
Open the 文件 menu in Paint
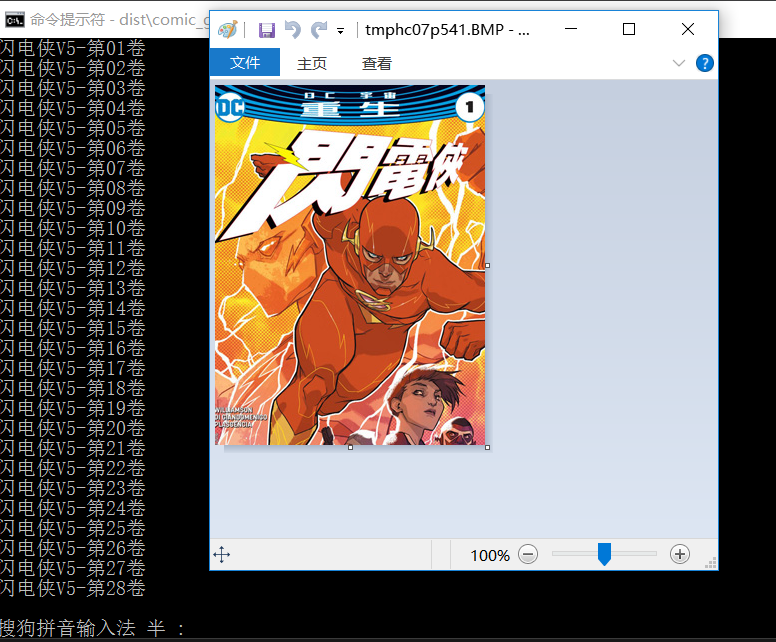pyautogui.click(x=245, y=62)
